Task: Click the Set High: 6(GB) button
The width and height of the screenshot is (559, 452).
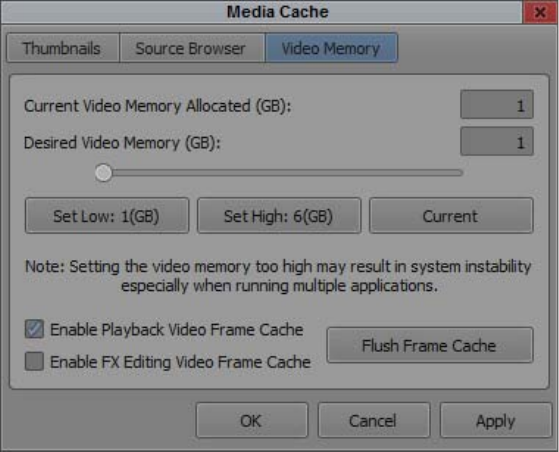Action: point(279,216)
